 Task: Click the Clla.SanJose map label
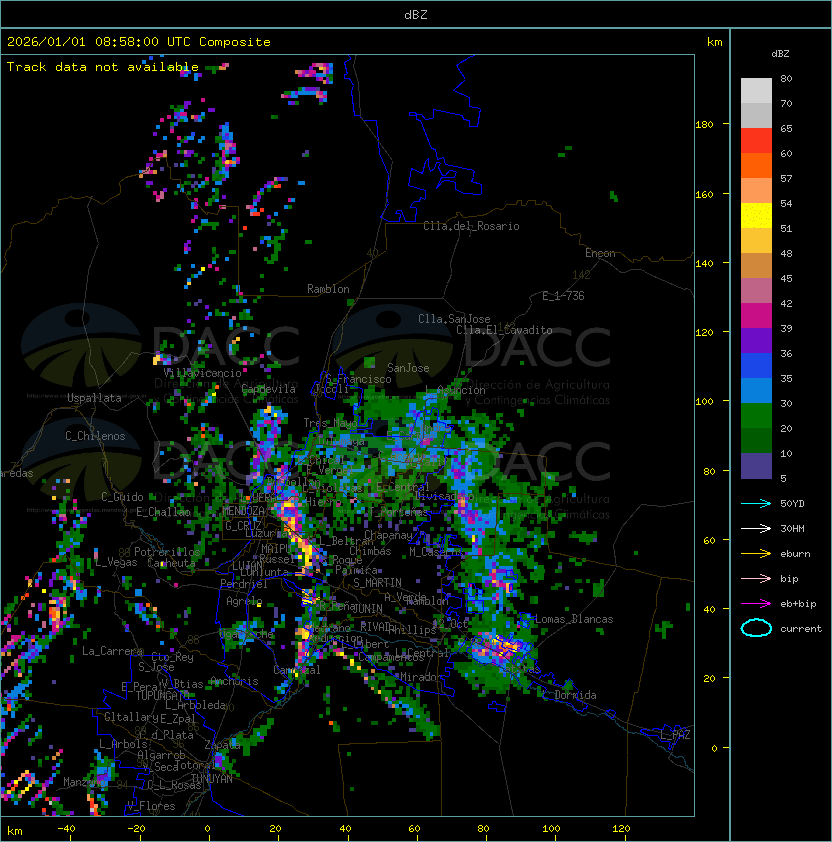pos(454,319)
